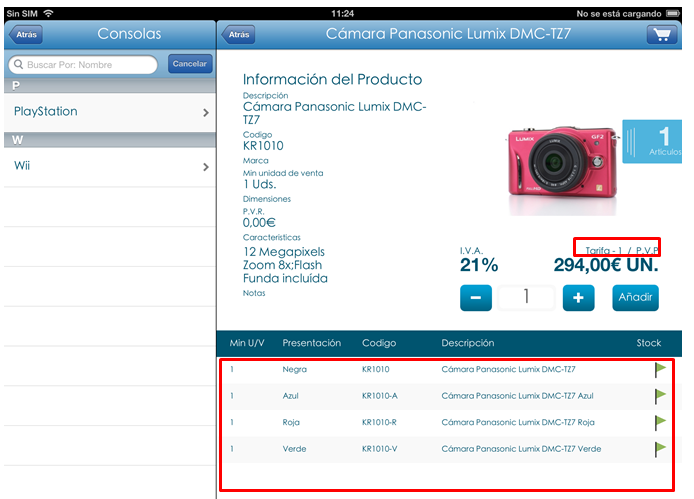Tap the battery status icon
Screen dimensions: 694x499
click(673, 13)
